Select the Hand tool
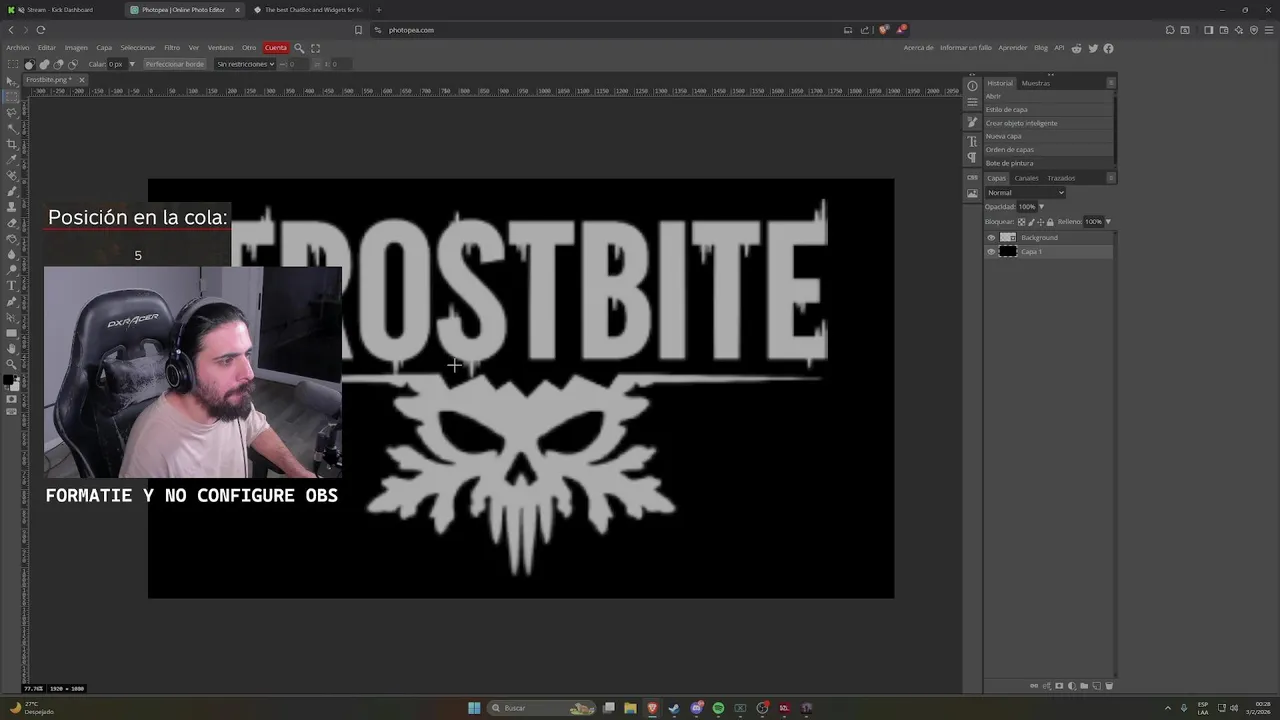 click(12, 351)
